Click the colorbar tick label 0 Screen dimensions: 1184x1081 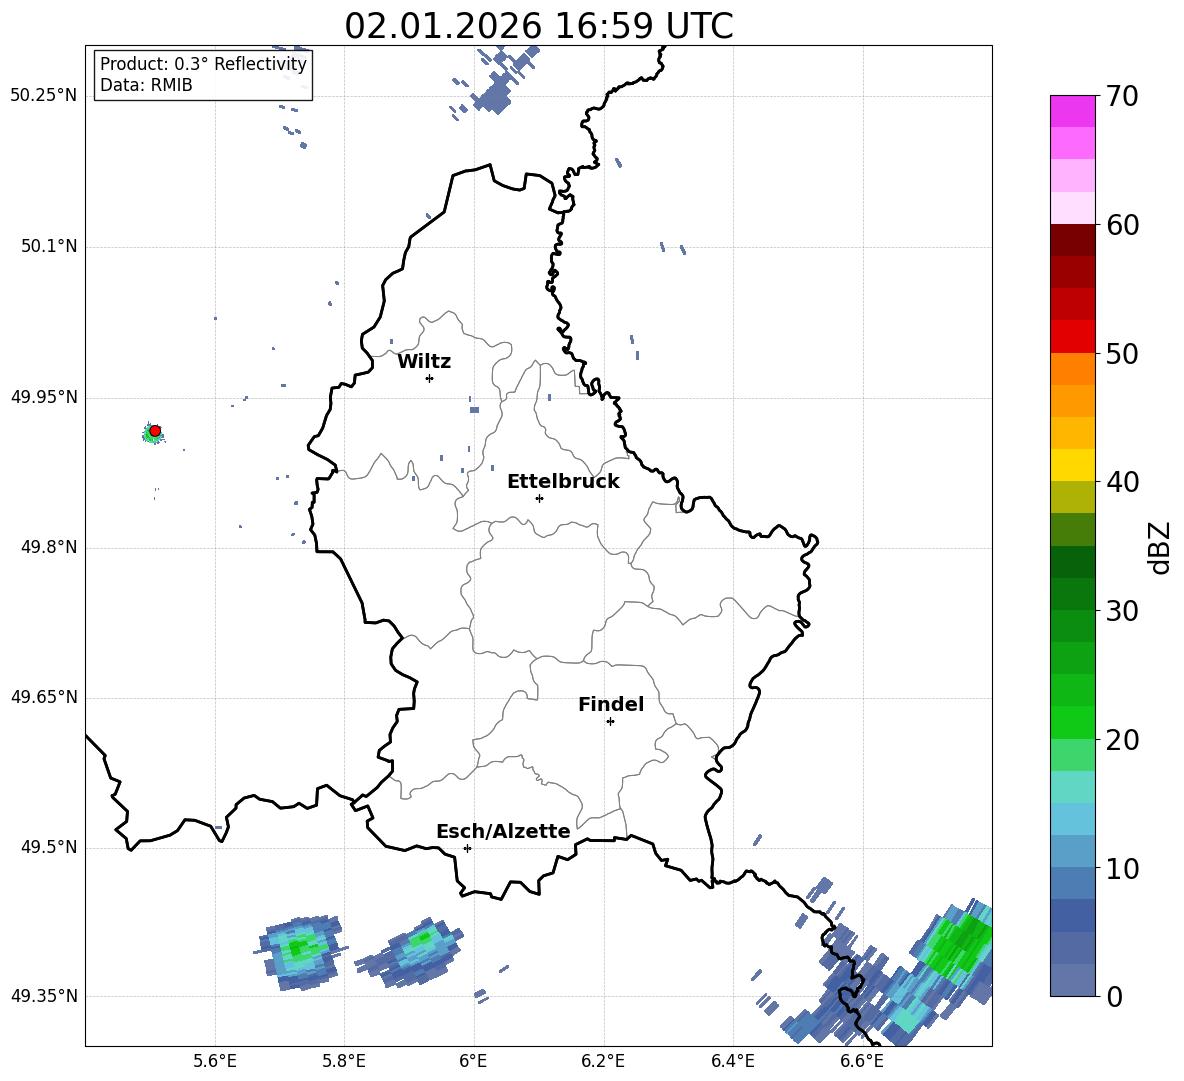point(1115,996)
